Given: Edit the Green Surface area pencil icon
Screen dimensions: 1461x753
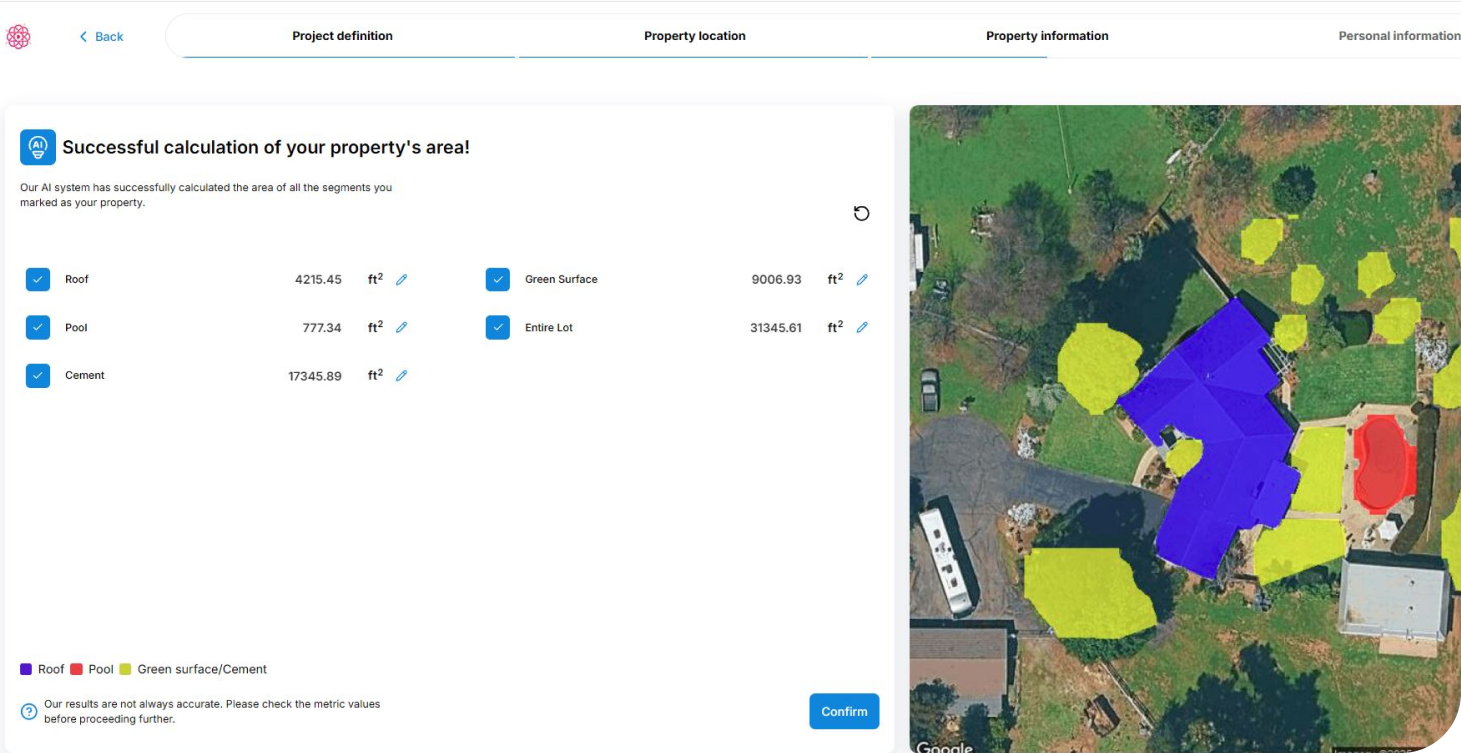Looking at the screenshot, I should coord(862,280).
